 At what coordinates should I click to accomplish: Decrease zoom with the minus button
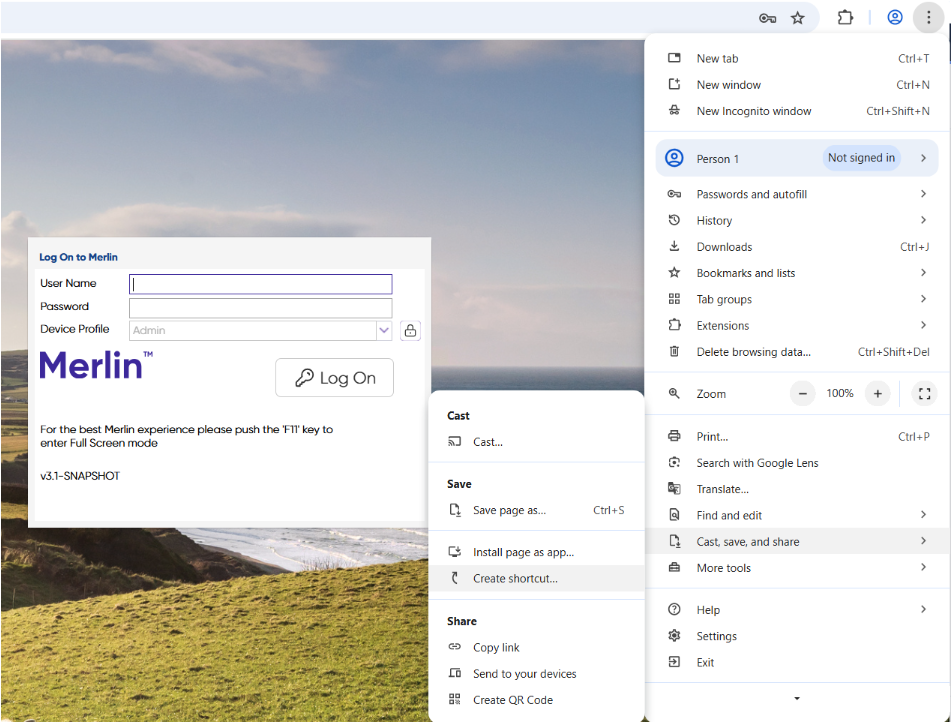point(802,394)
